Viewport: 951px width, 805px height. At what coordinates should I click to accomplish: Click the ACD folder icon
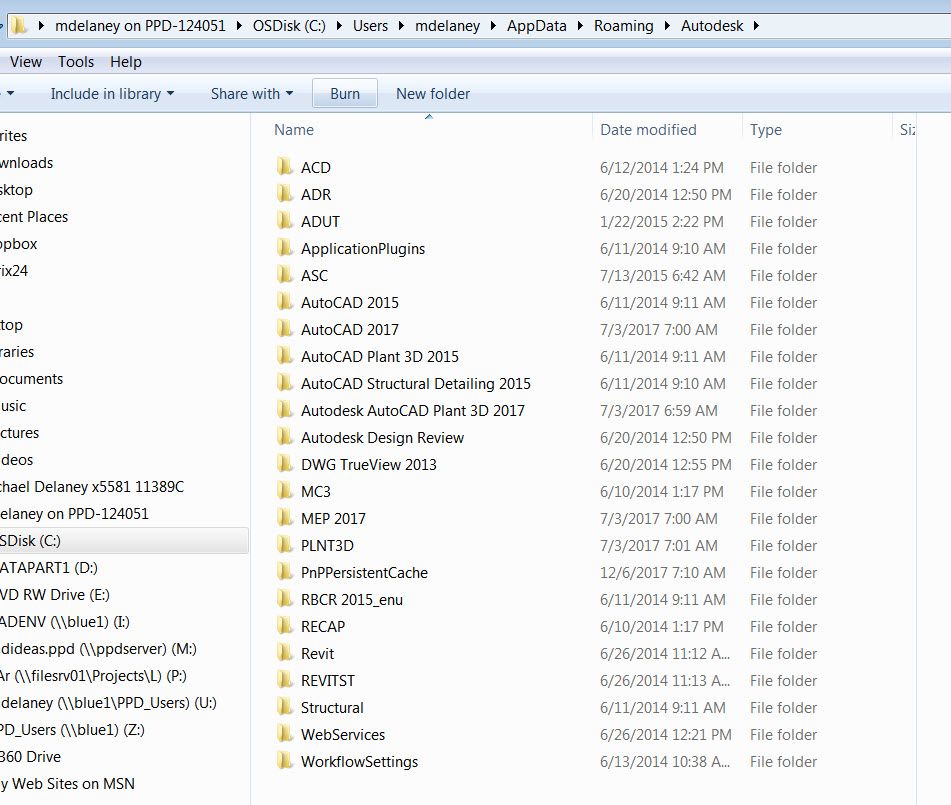tap(284, 167)
